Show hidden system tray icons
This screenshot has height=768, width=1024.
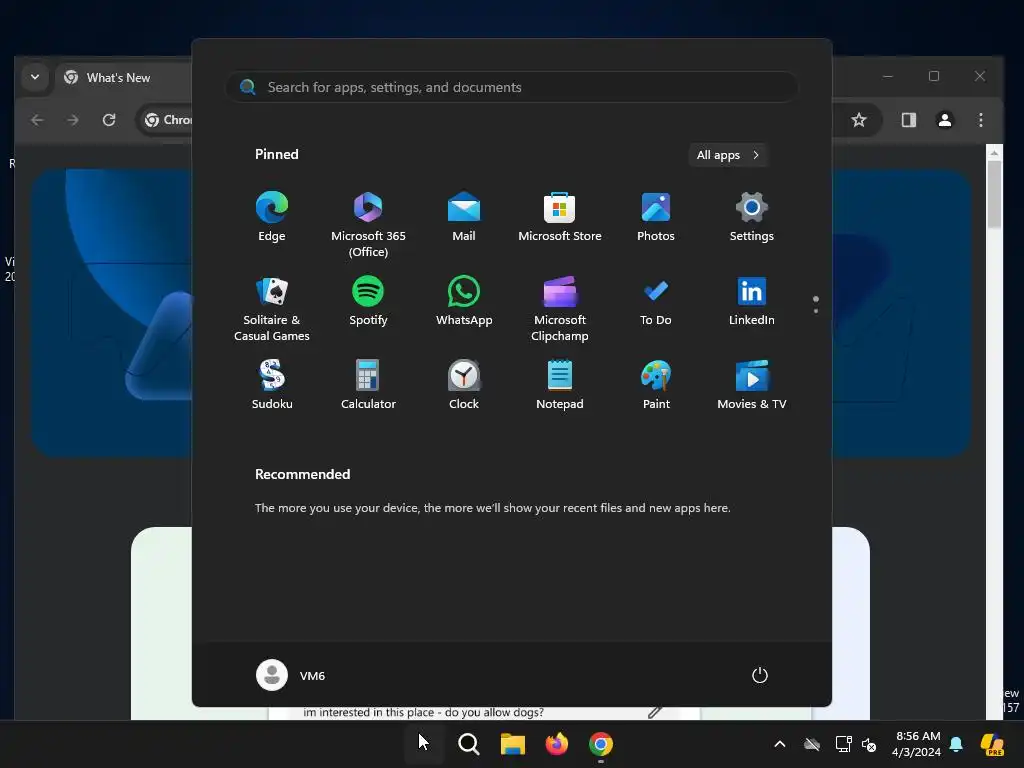pos(780,744)
